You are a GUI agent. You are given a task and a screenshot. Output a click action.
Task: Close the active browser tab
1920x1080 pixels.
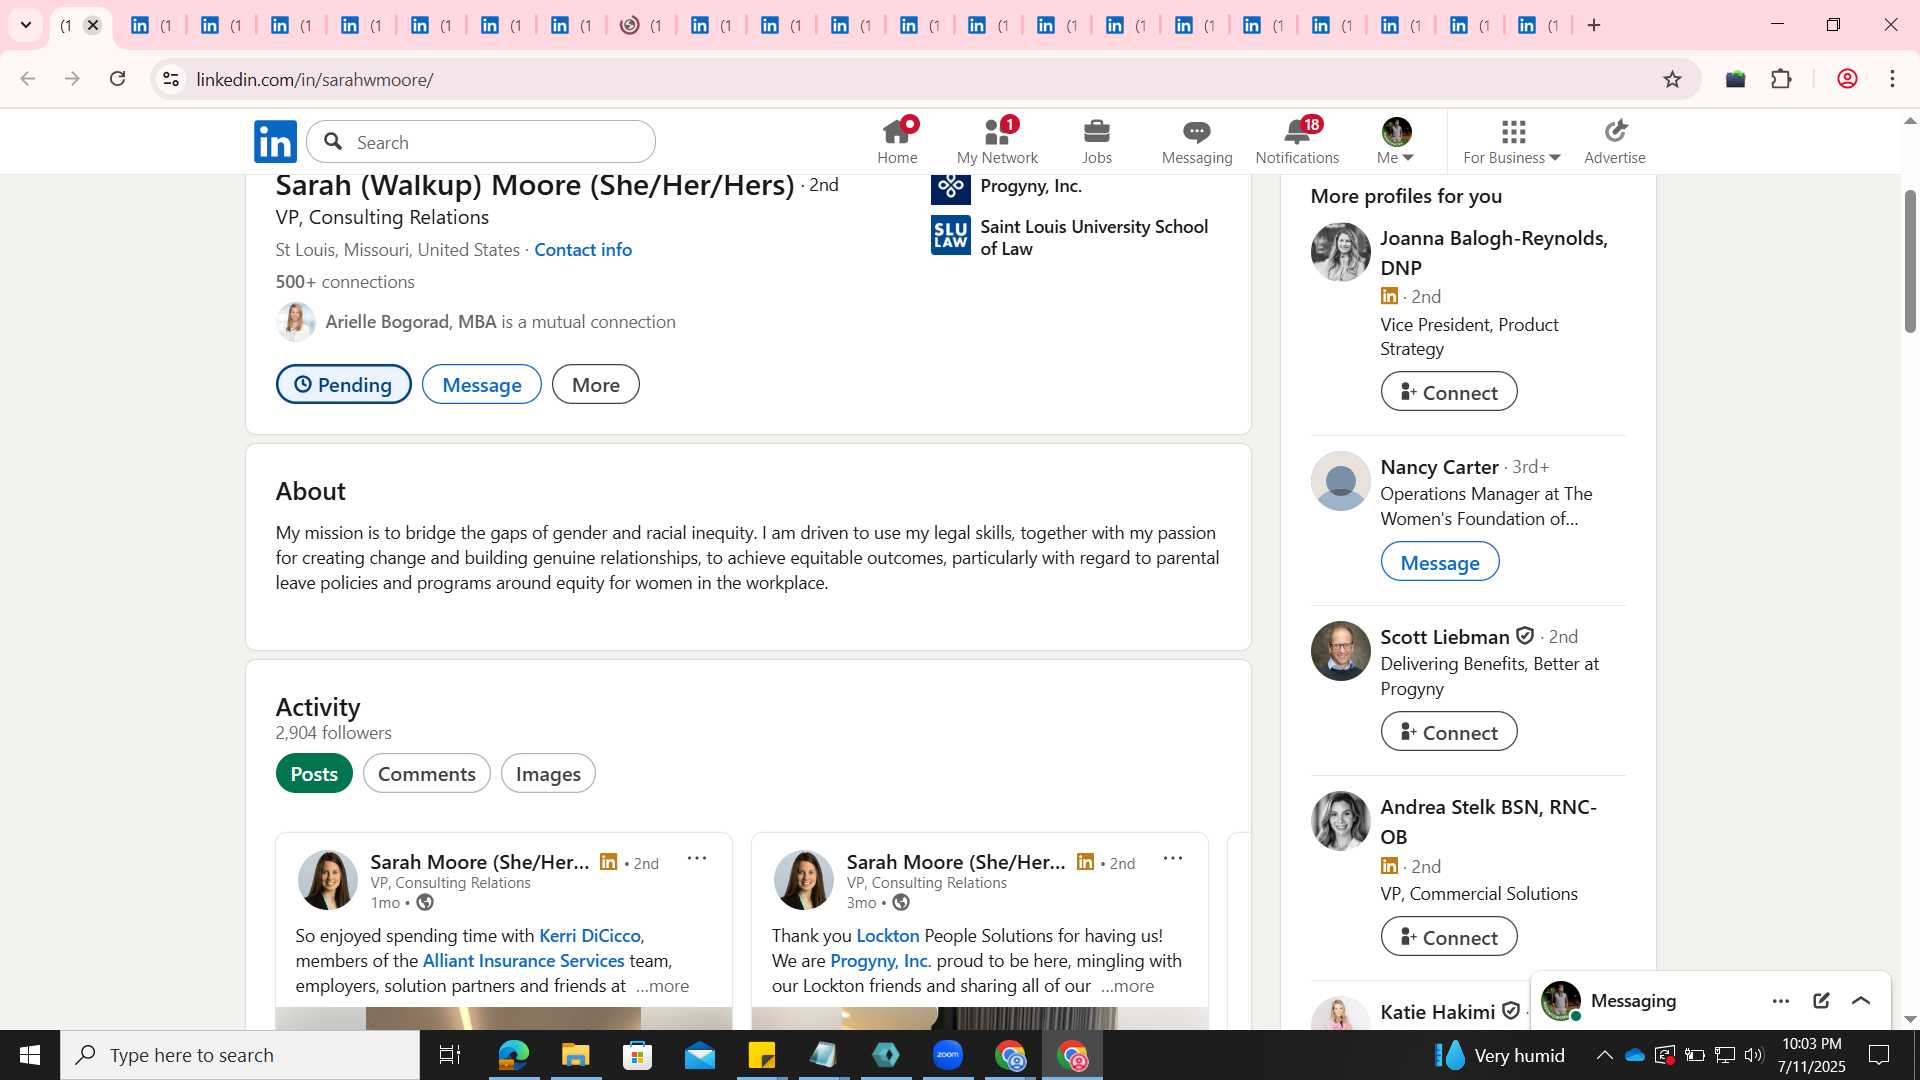point(93,25)
